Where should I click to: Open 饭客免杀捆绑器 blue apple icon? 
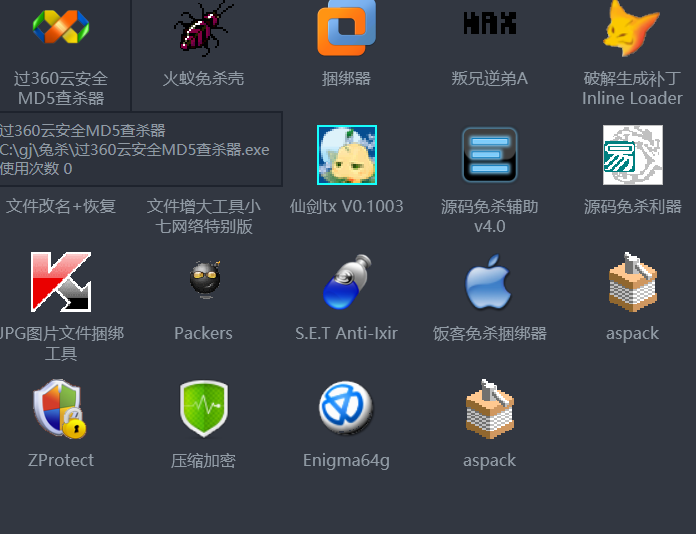click(488, 281)
